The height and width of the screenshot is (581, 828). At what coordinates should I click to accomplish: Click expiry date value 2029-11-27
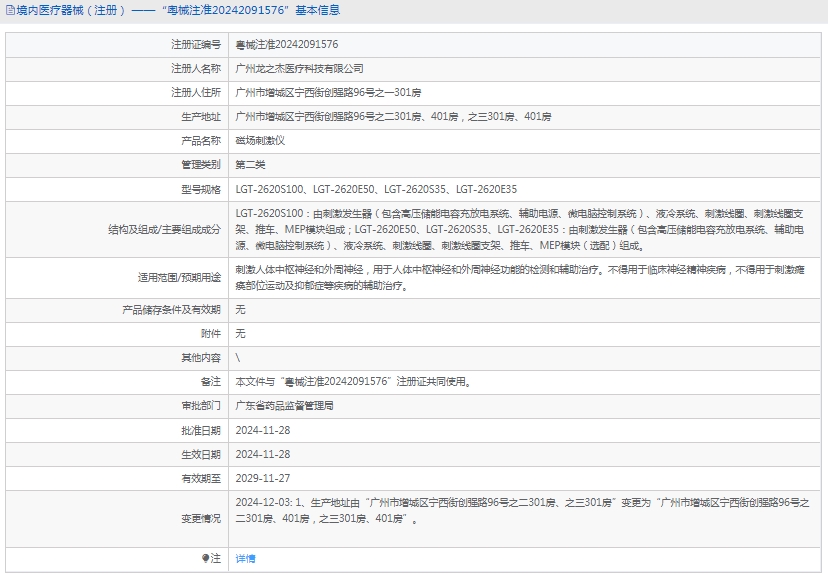click(x=262, y=478)
